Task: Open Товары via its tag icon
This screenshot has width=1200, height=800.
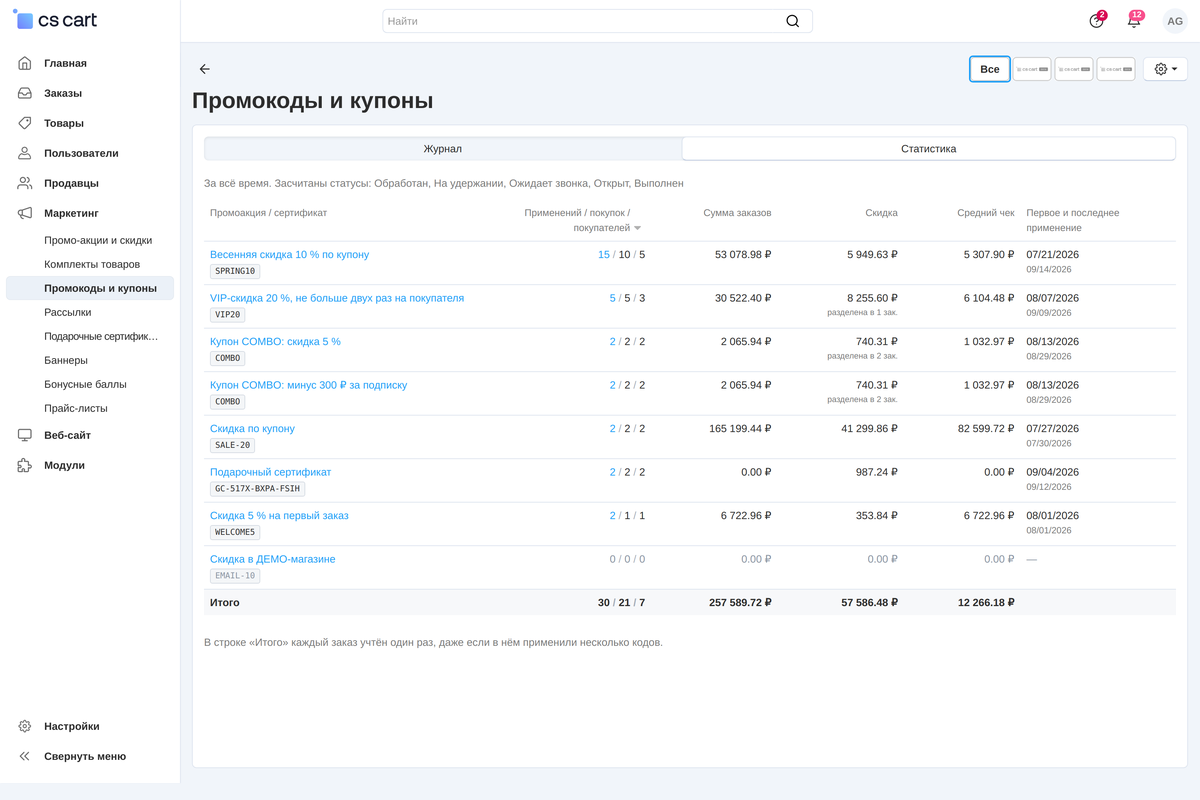Action: pos(25,123)
